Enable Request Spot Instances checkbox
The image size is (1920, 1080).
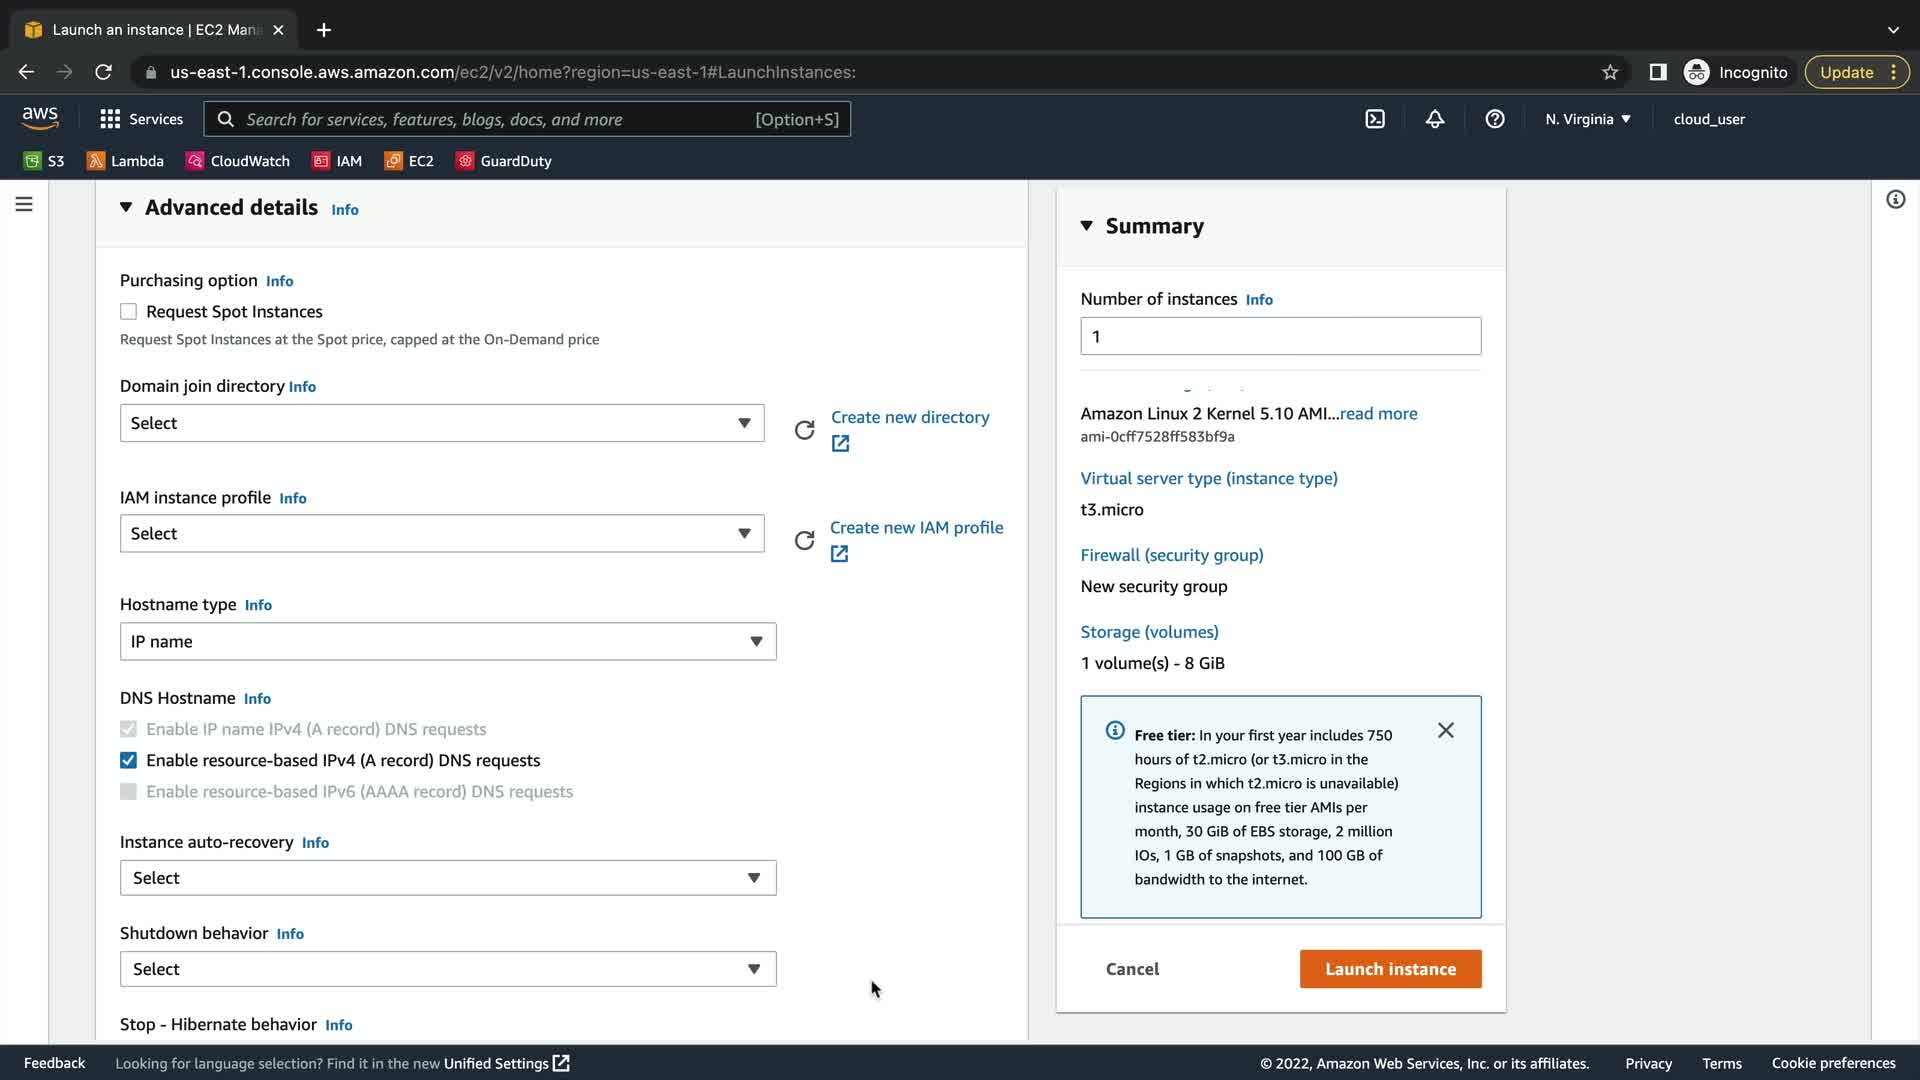coord(128,312)
